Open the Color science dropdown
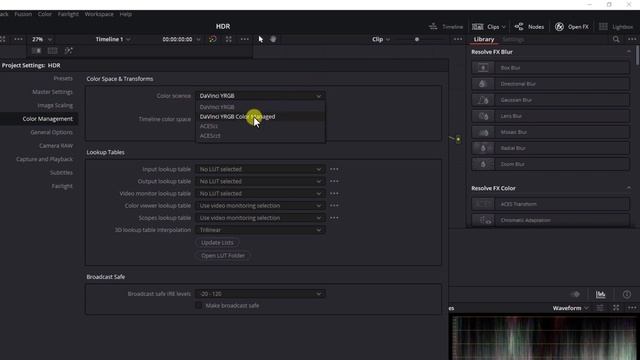Viewport: 640px width, 360px height. 260,96
